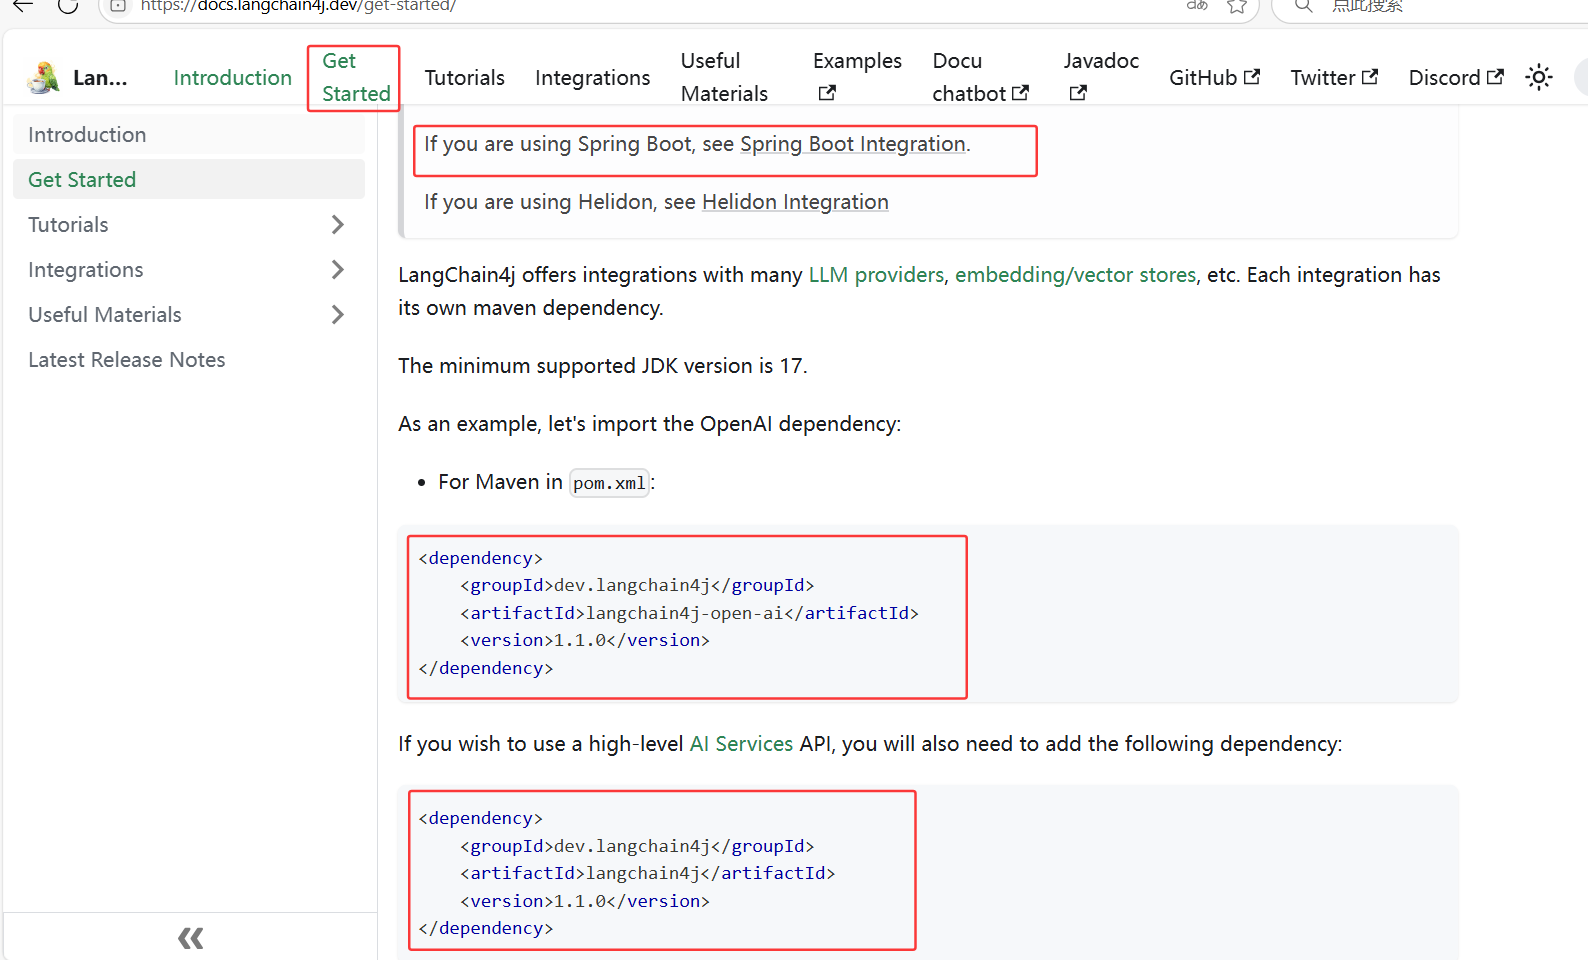Select Integrations in the top navigation bar
The image size is (1588, 960).
click(592, 77)
